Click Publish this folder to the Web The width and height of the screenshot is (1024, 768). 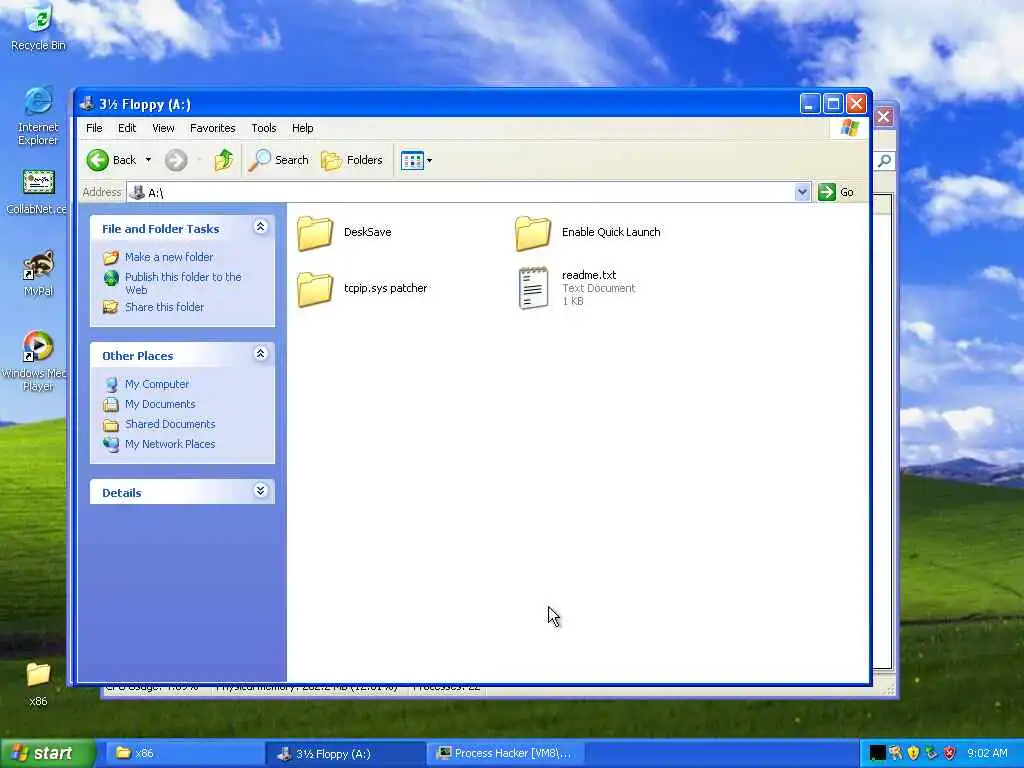[x=183, y=283]
